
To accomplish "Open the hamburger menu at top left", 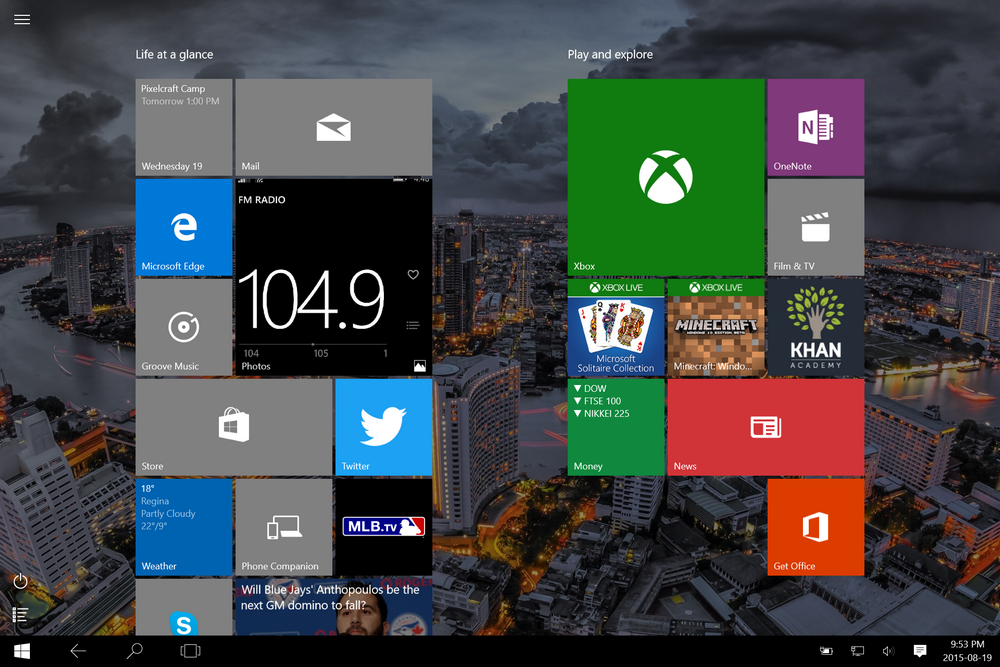I will 22,19.
